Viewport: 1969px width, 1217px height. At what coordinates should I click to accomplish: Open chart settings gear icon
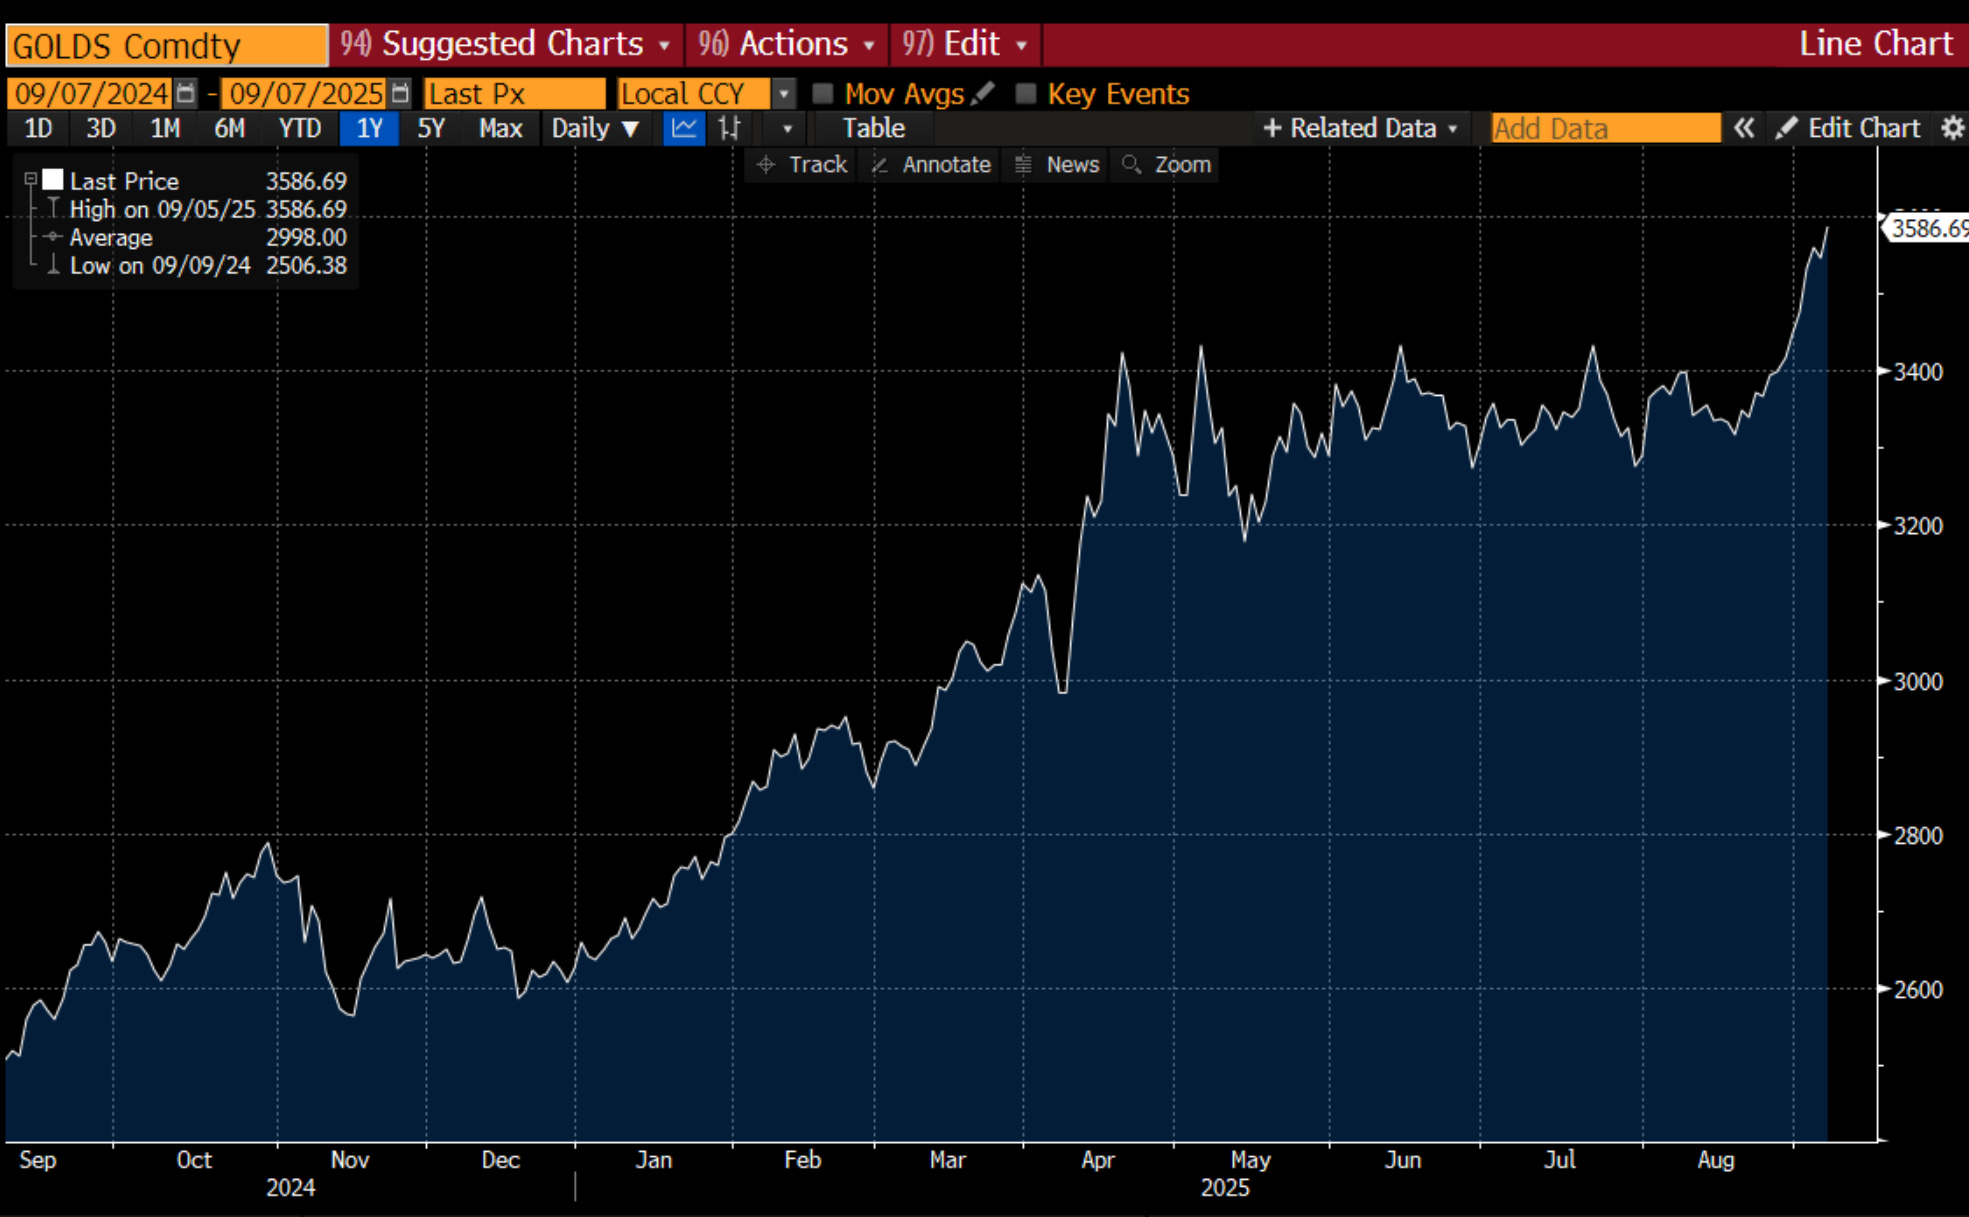tap(1952, 129)
